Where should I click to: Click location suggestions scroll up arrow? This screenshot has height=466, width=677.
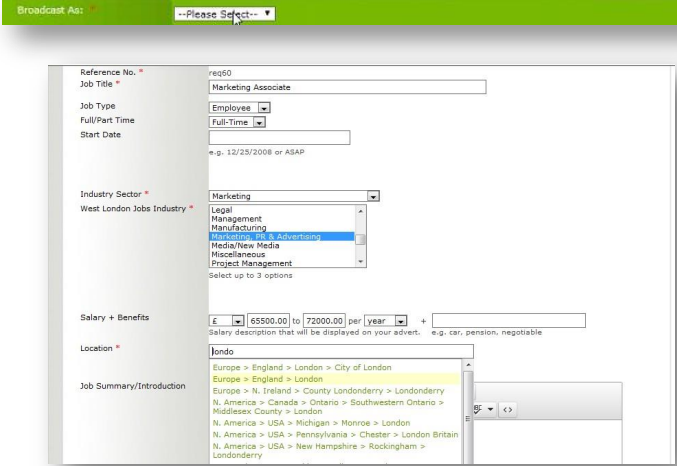click(468, 365)
